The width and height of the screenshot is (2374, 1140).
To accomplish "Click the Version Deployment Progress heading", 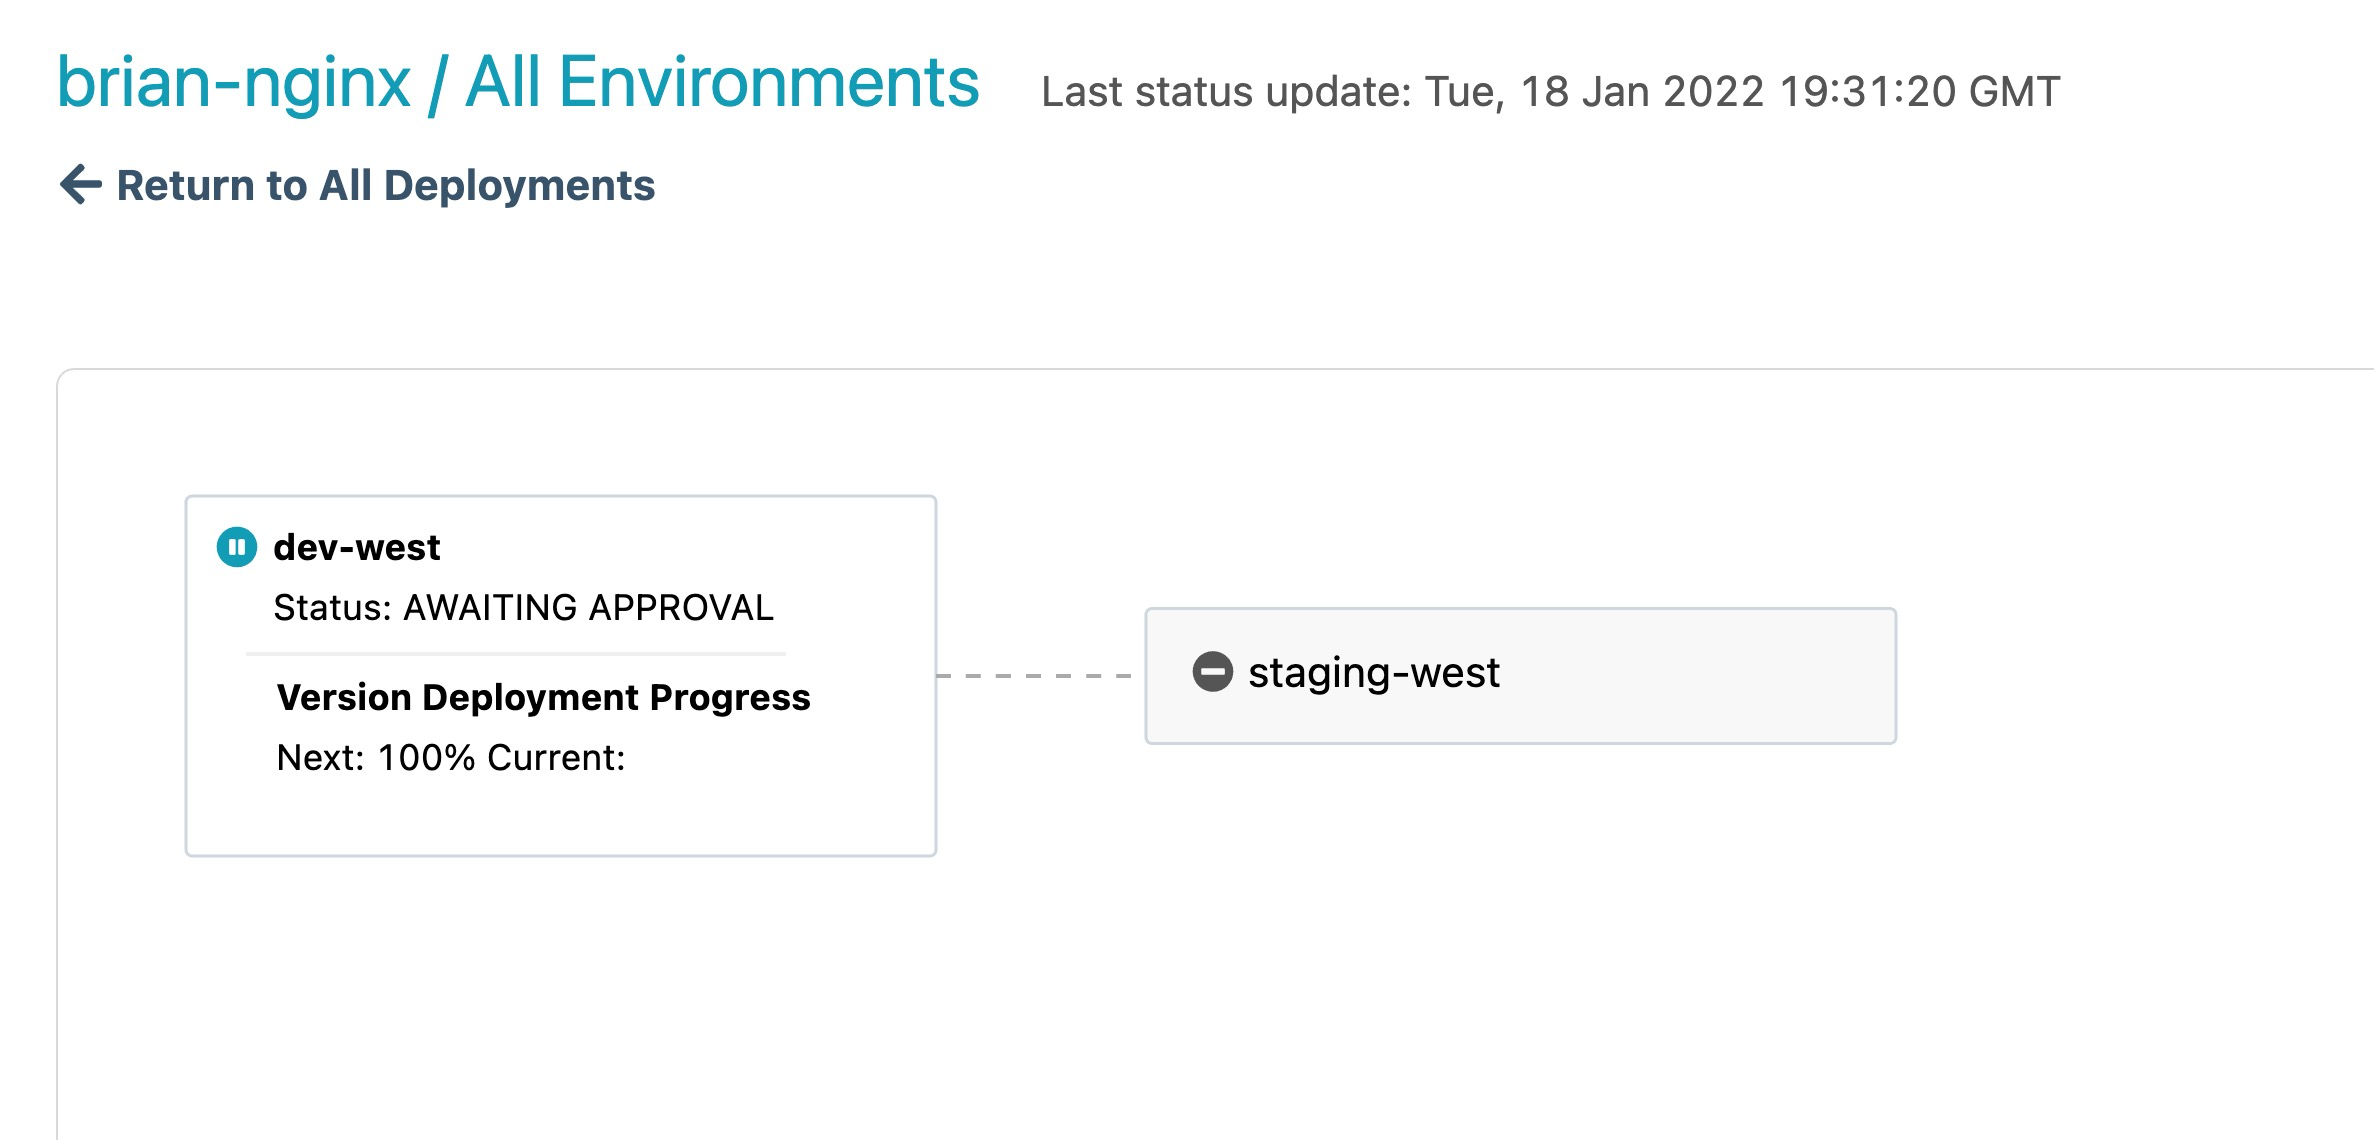I will point(543,698).
